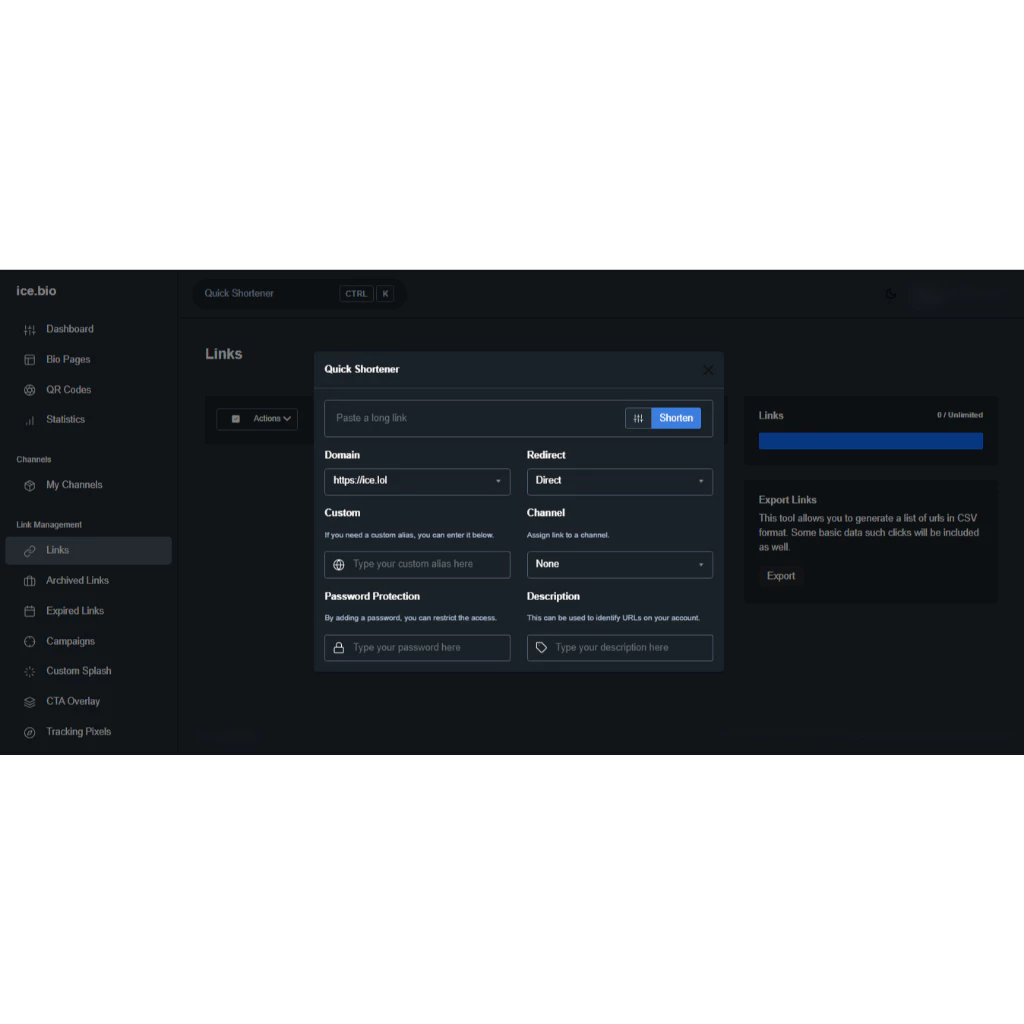Expand the Redirect dropdown set to Direct
Screen dimensions: 1024x1024
[x=619, y=481]
